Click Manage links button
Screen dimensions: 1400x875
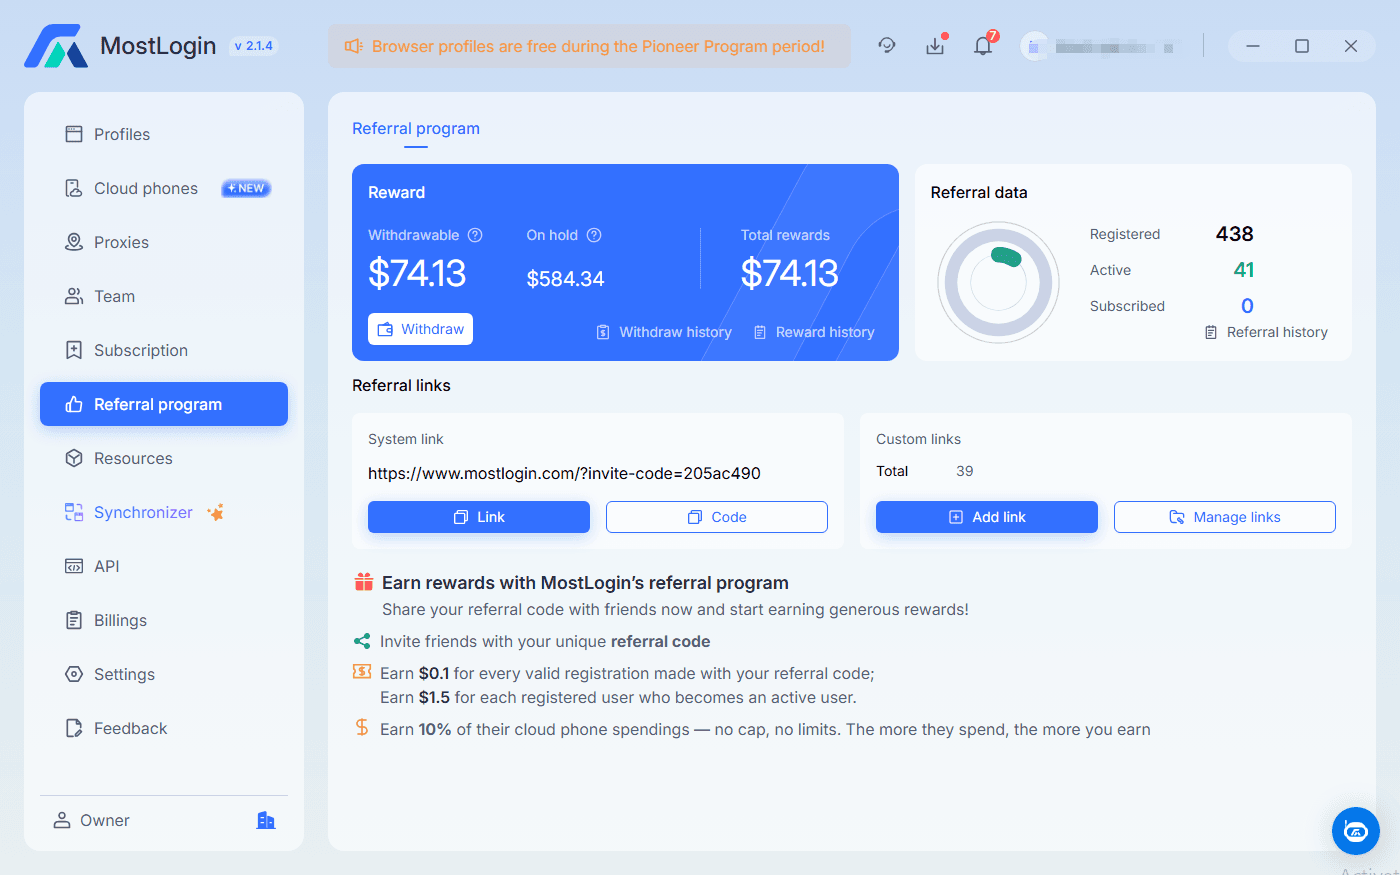[x=1225, y=517]
